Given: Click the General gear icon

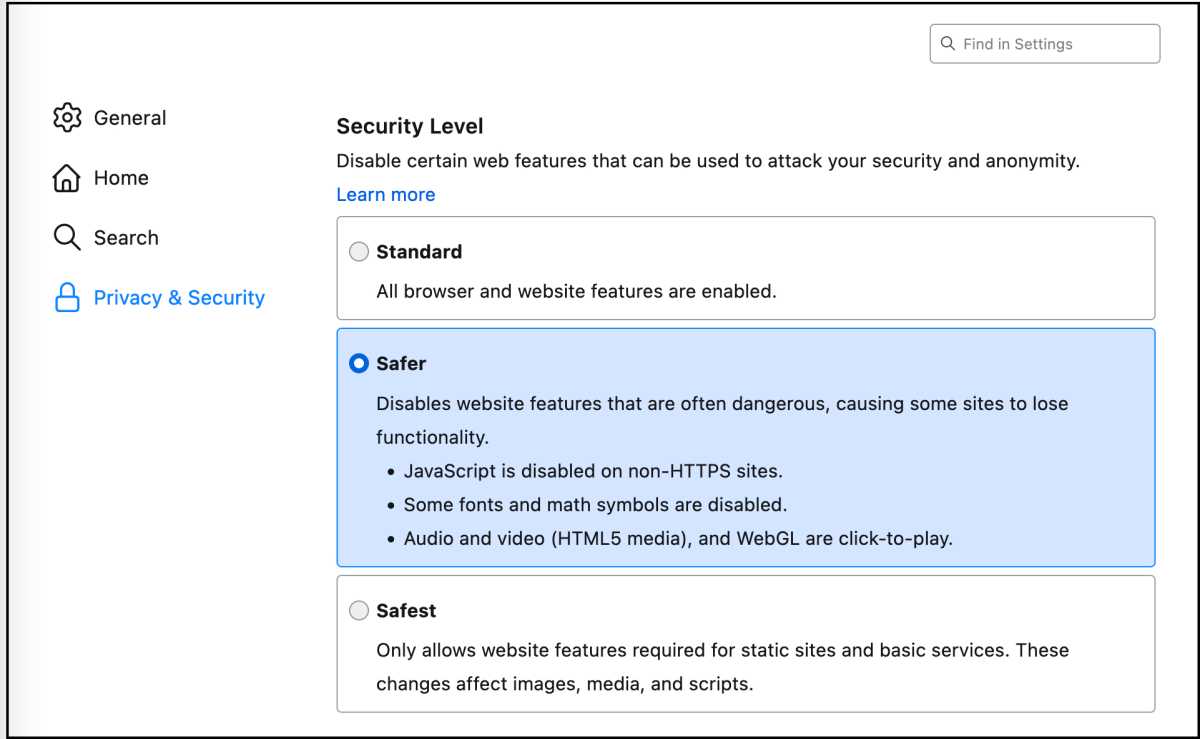Looking at the screenshot, I should [x=66, y=117].
